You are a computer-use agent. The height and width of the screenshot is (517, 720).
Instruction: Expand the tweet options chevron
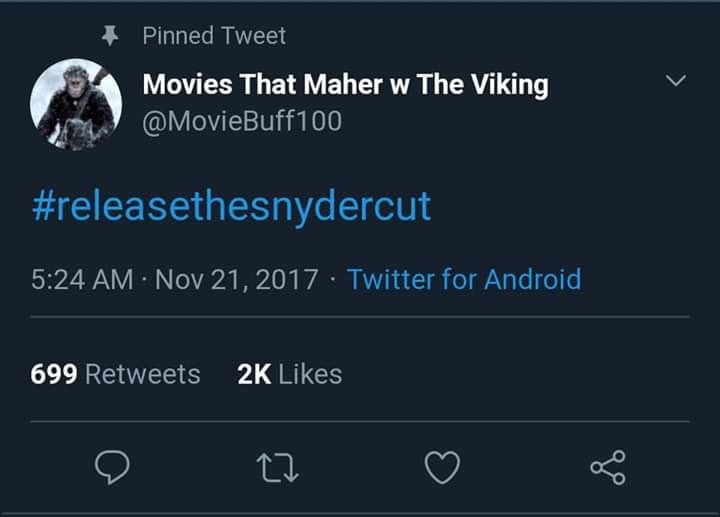click(676, 81)
